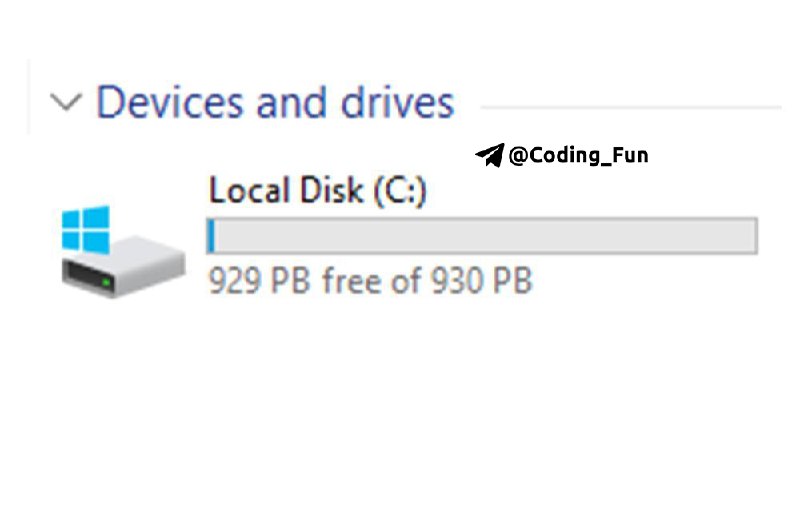Click the blue used-space portion of bar
Image resolution: width=800 pixels, height=509 pixels.
pos(211,236)
